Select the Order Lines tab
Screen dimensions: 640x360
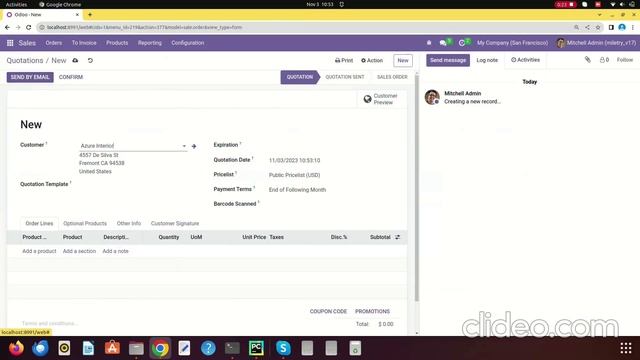(x=39, y=224)
